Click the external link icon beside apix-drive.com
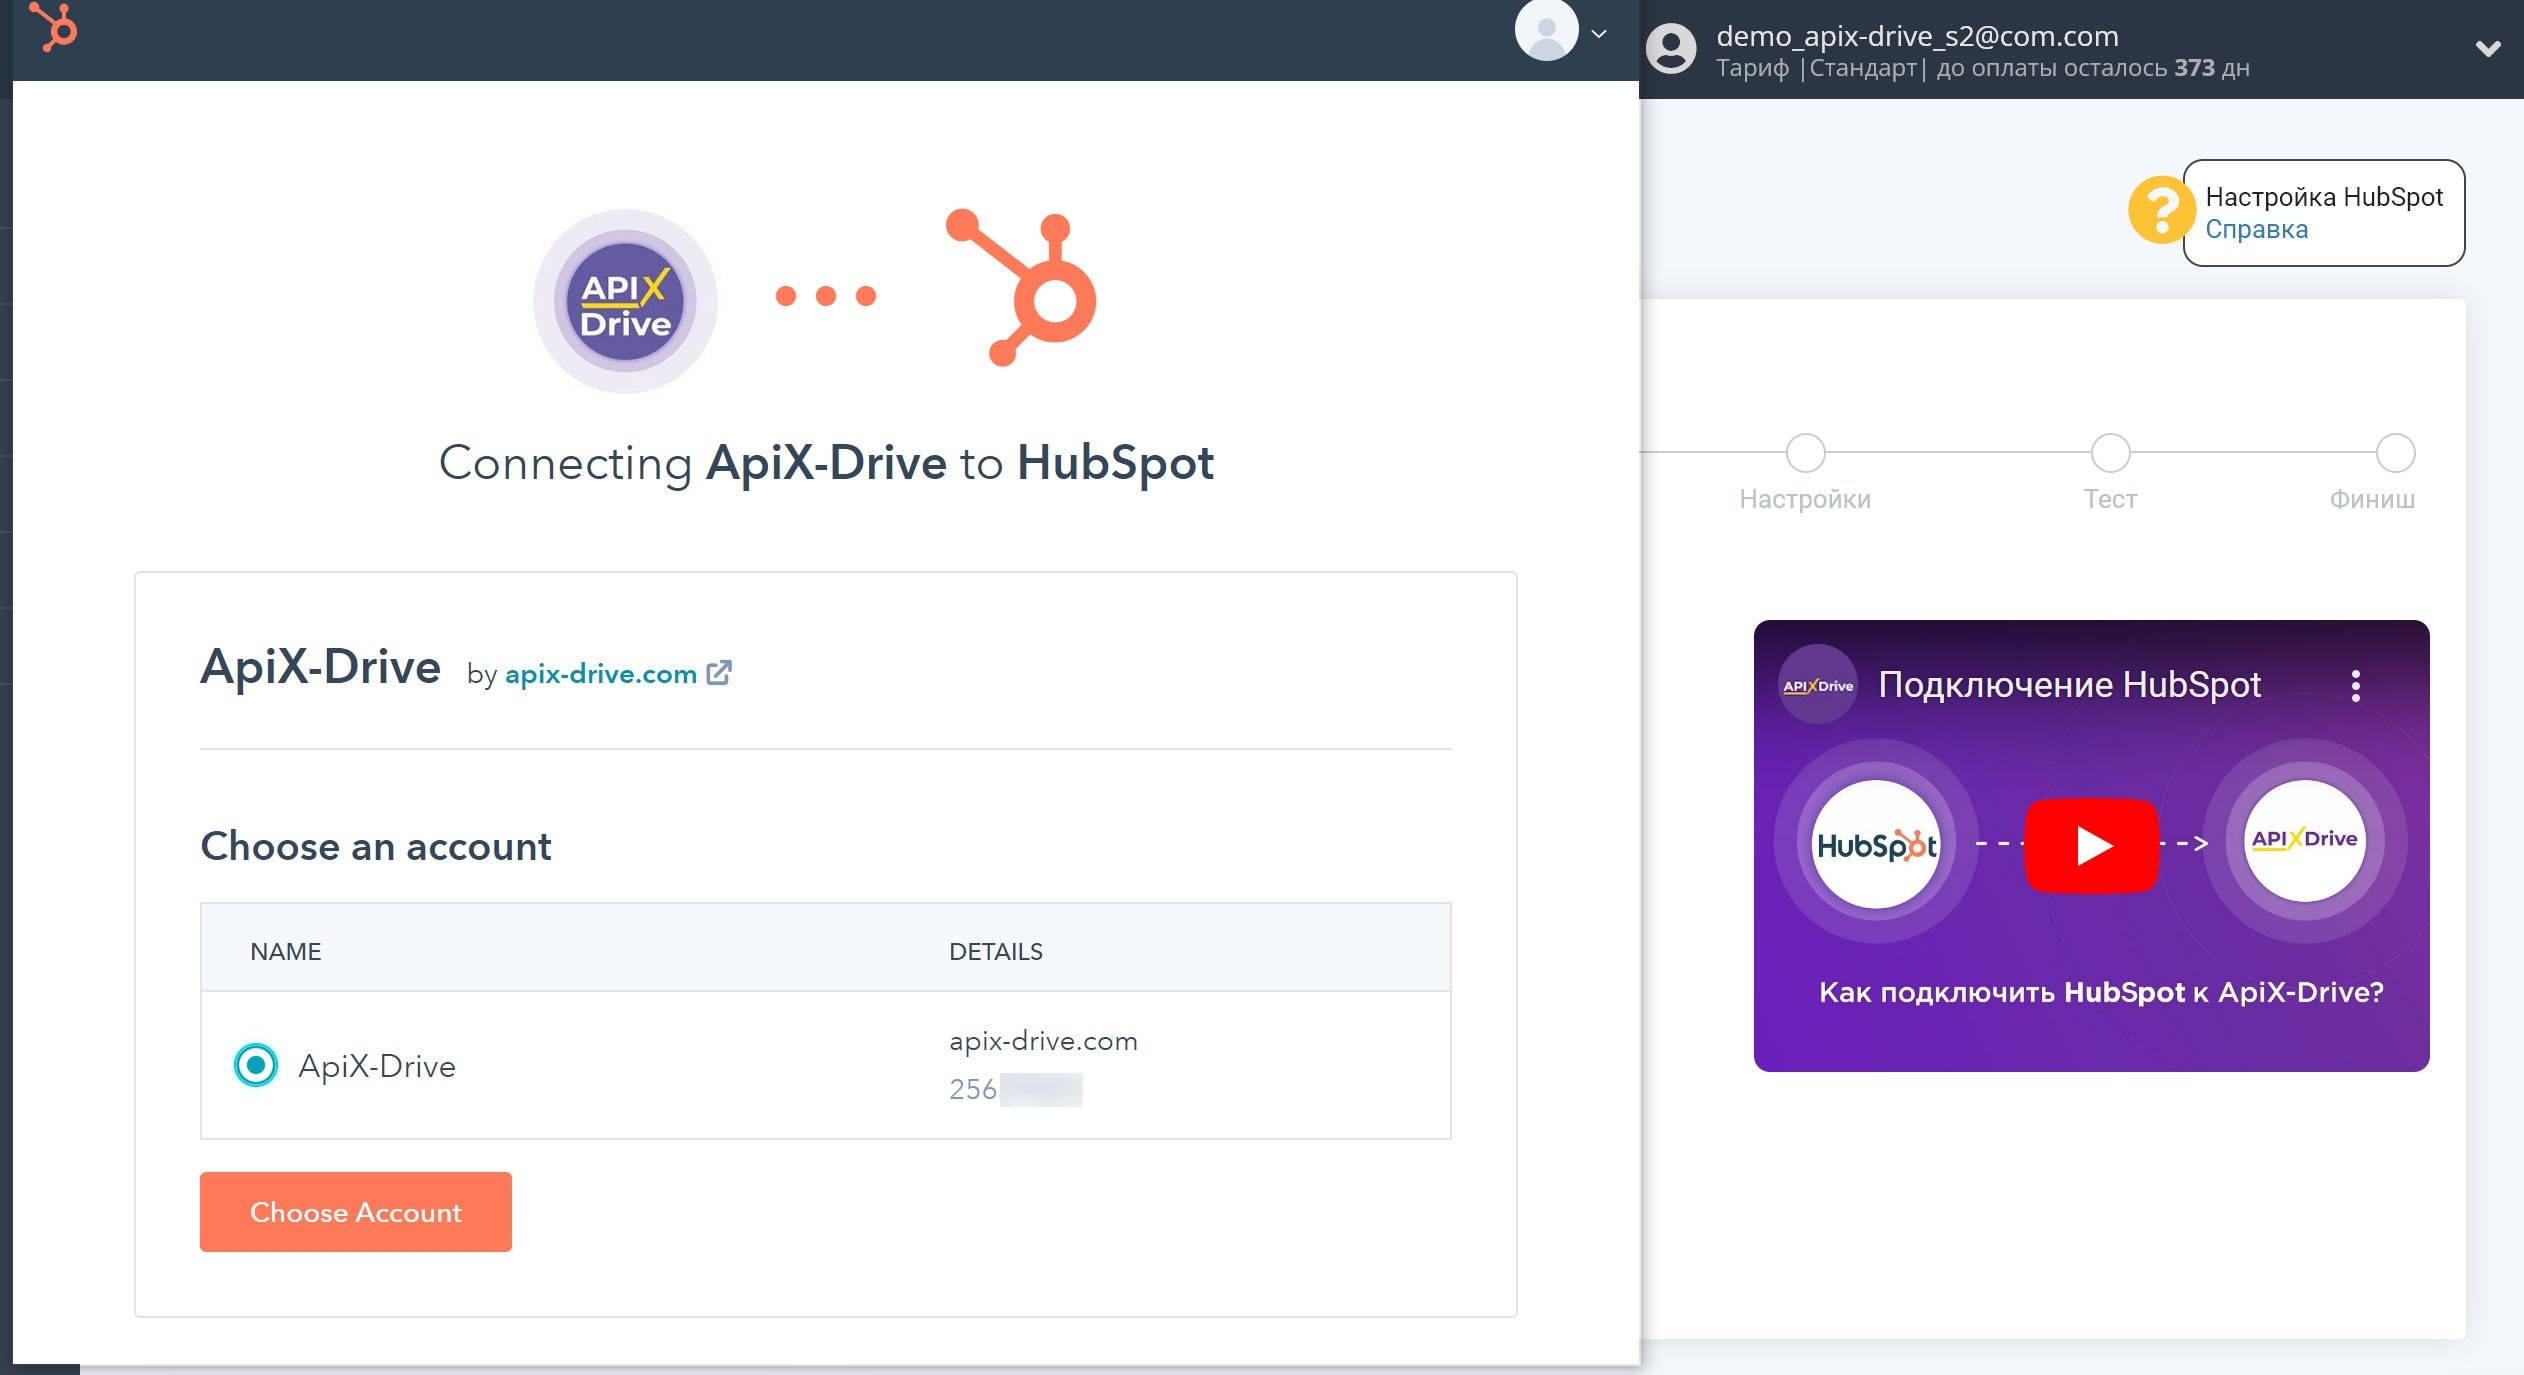 [719, 673]
